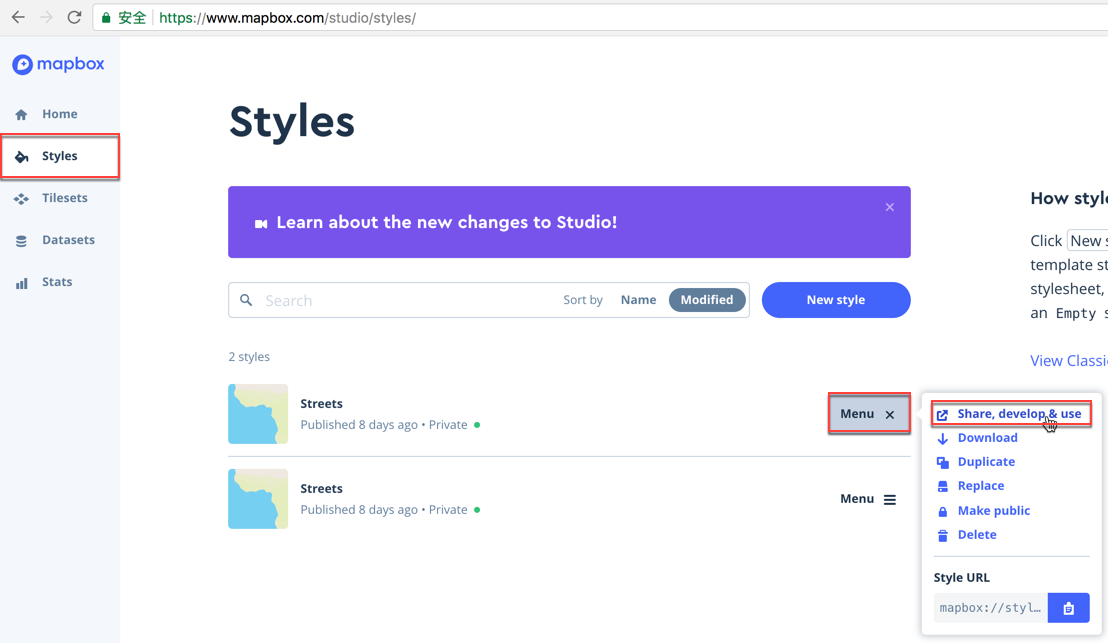
Task: Sort styles by Modified
Action: pyautogui.click(x=707, y=300)
